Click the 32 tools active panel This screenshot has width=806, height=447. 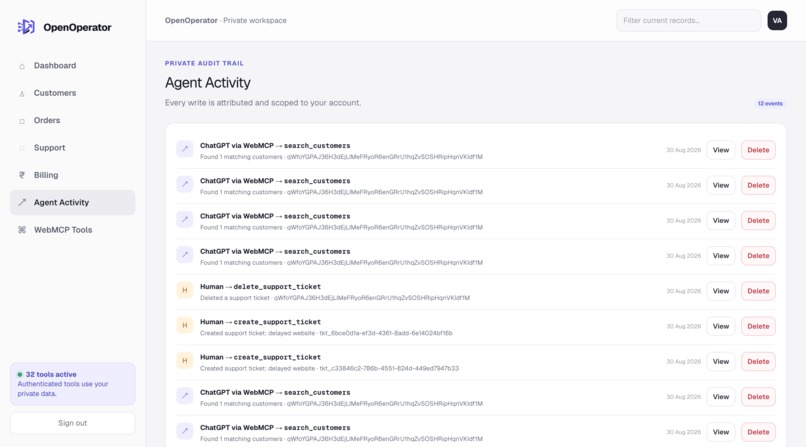point(72,384)
